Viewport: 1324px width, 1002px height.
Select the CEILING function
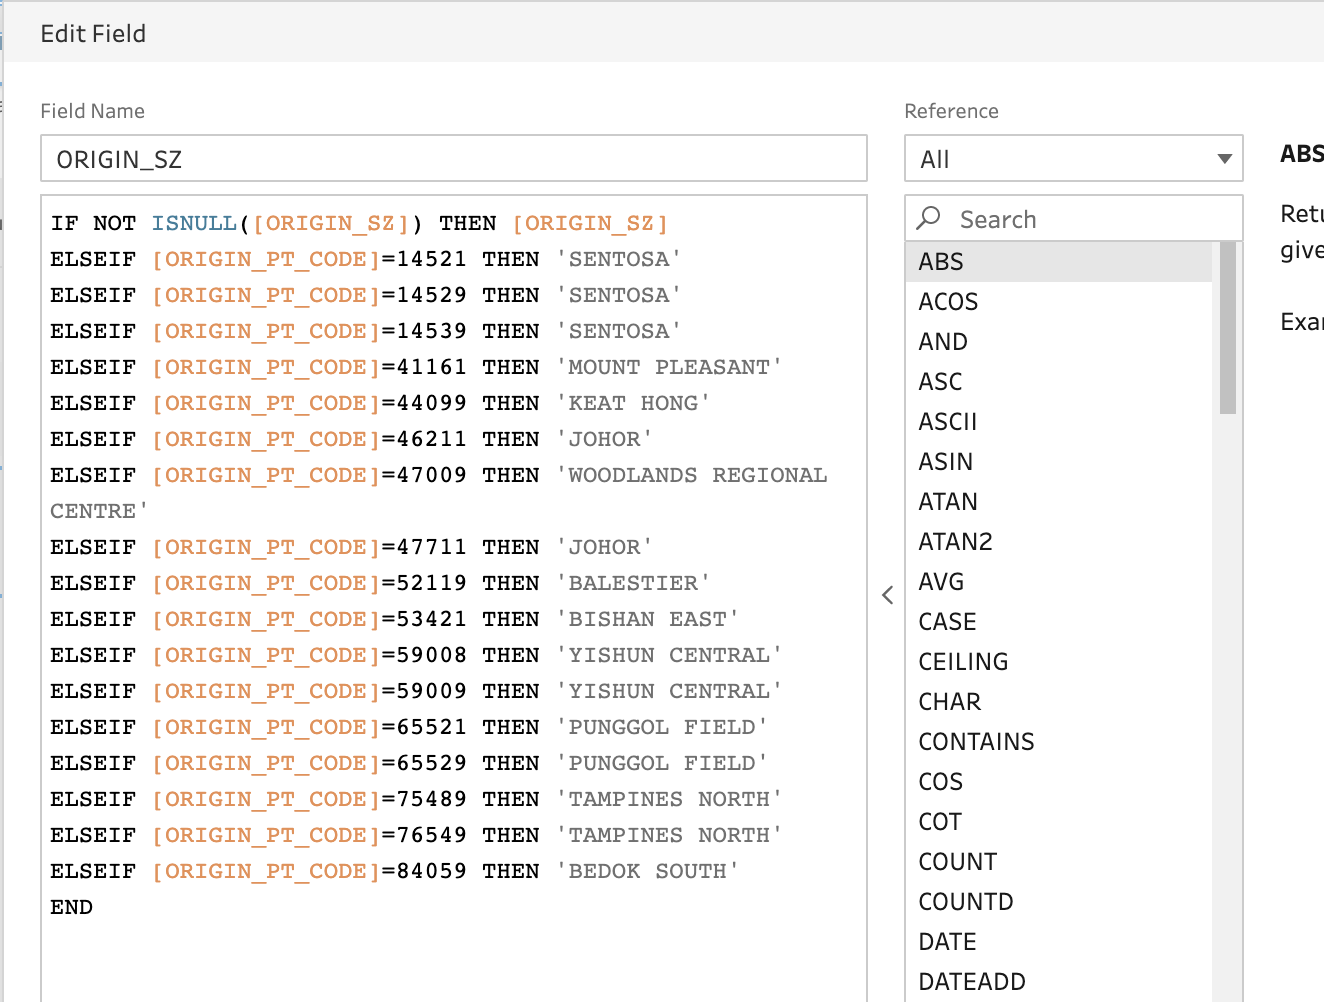point(963,662)
